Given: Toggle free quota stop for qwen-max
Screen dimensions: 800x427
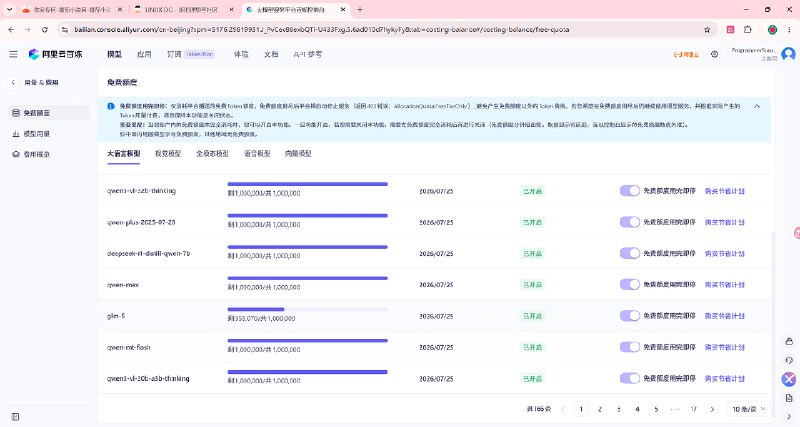Looking at the screenshot, I should pos(630,284).
